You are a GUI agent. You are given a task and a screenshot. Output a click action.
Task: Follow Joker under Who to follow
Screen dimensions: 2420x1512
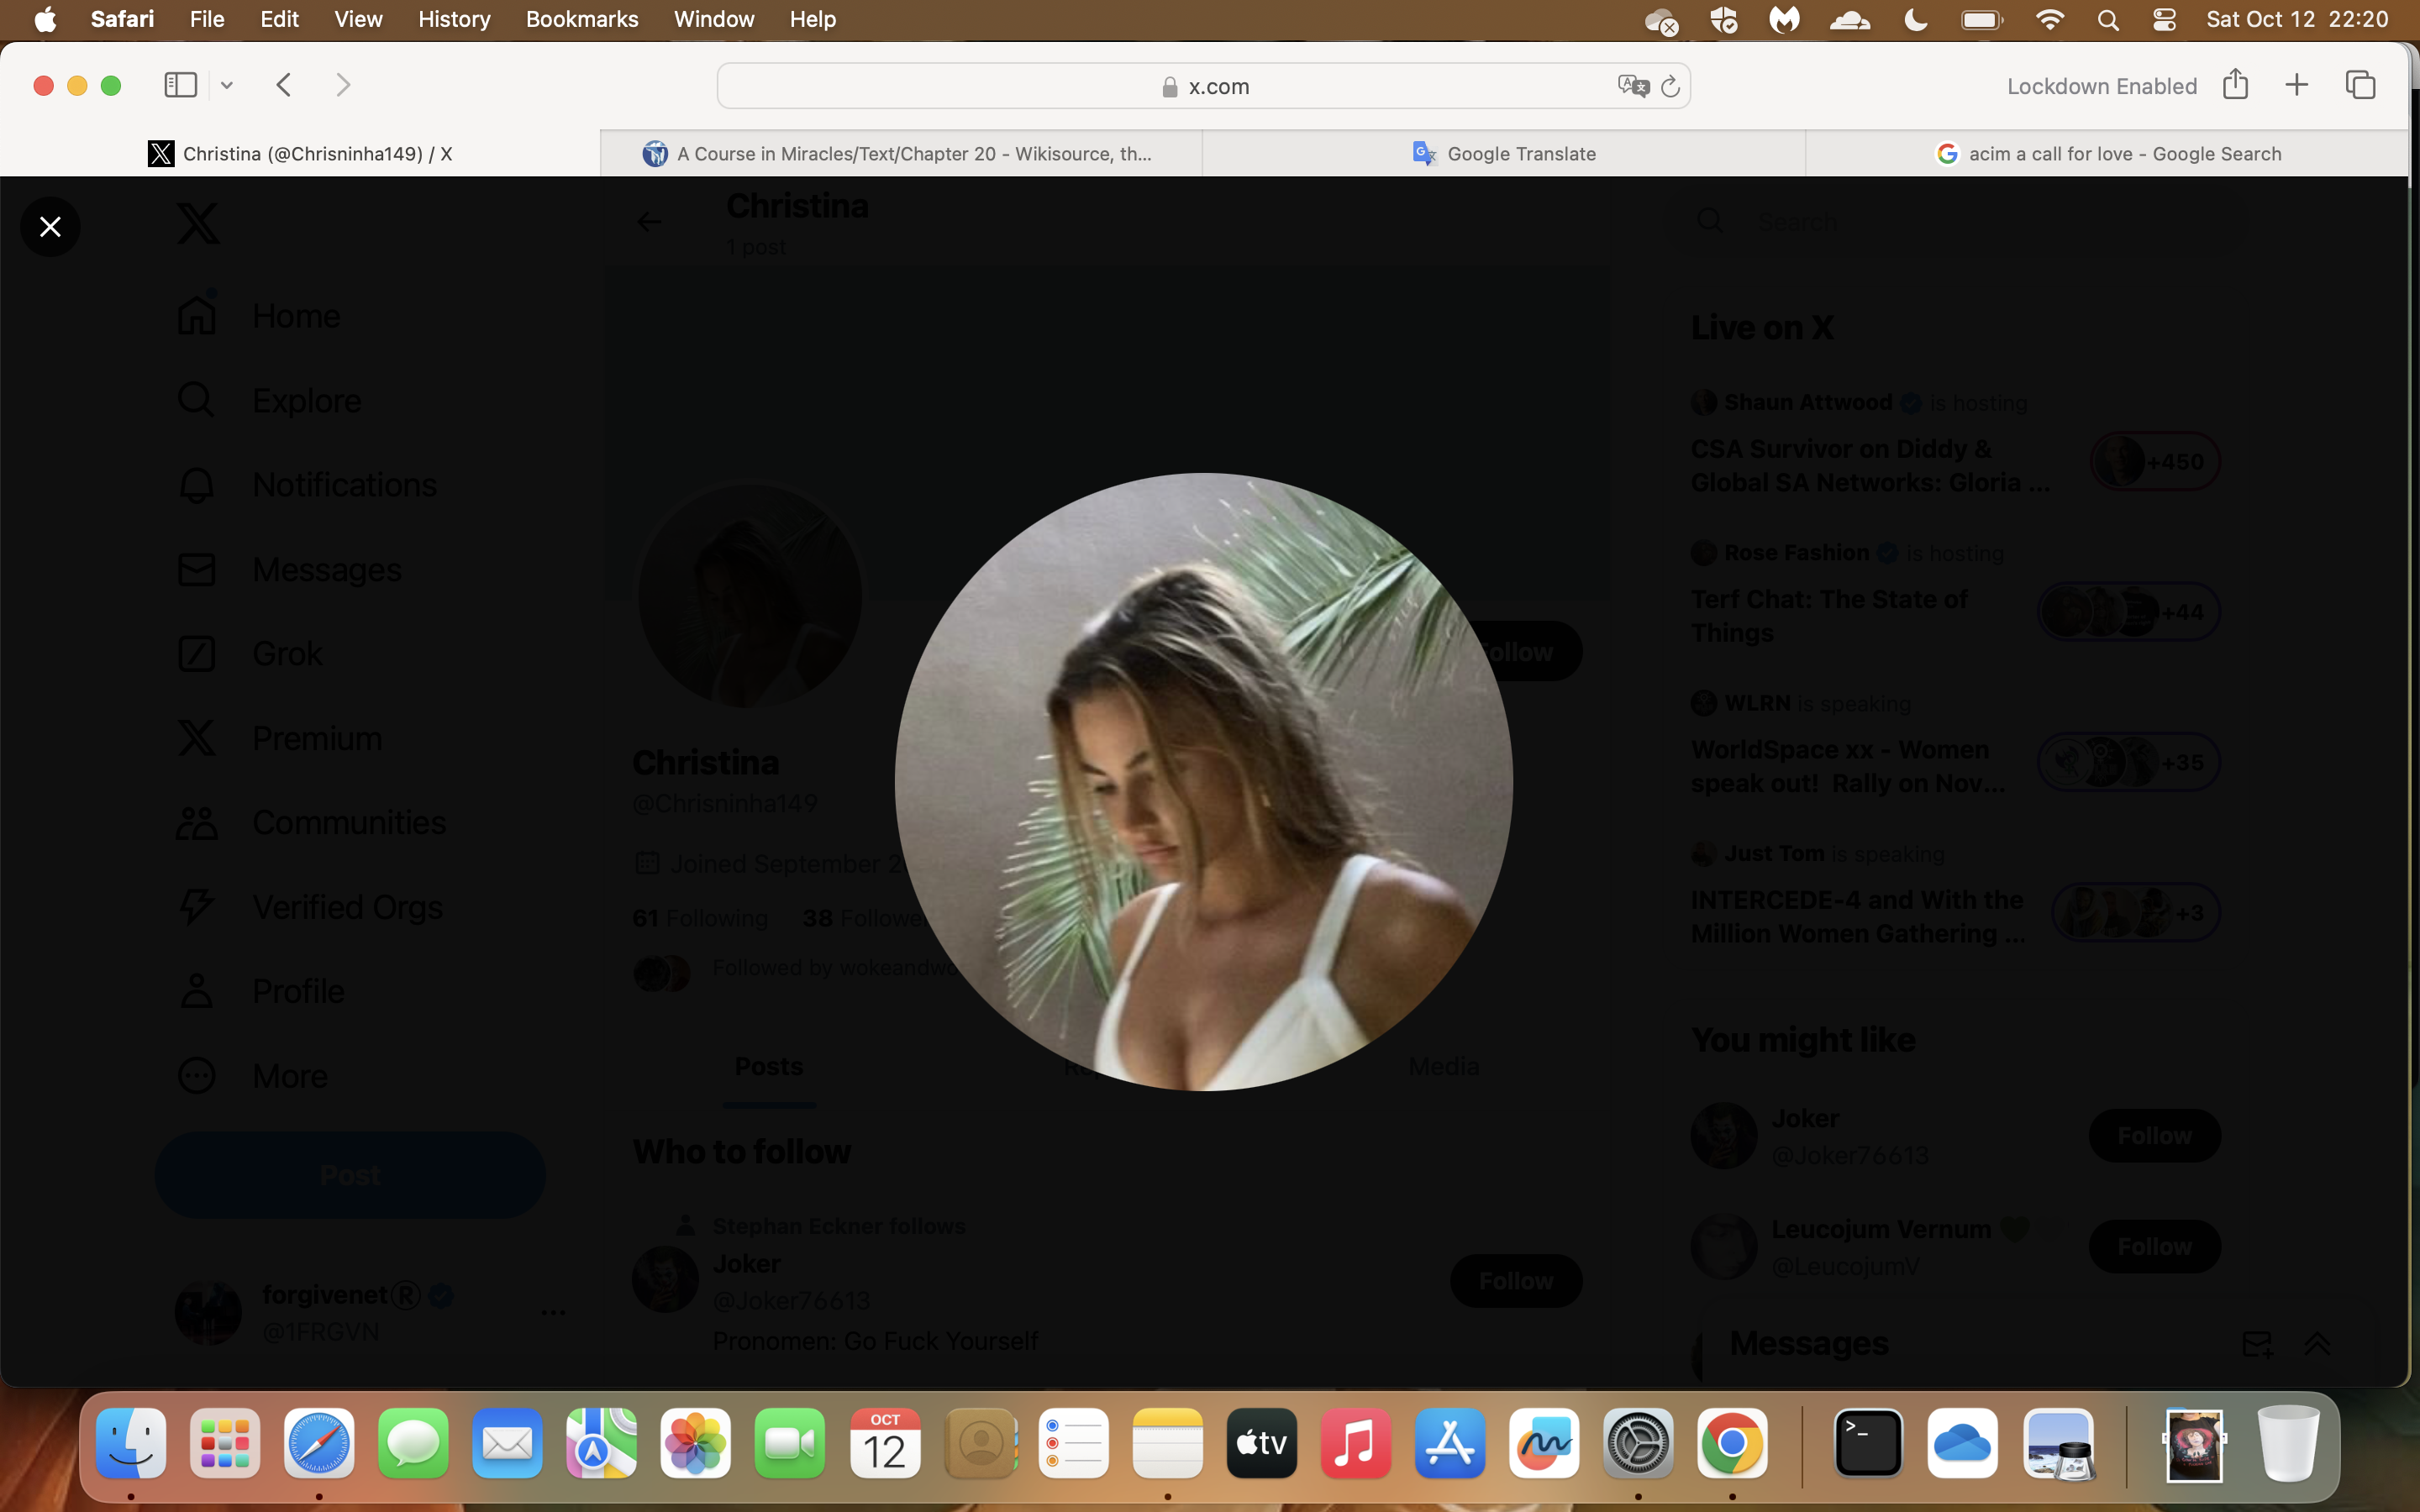tap(1516, 1281)
